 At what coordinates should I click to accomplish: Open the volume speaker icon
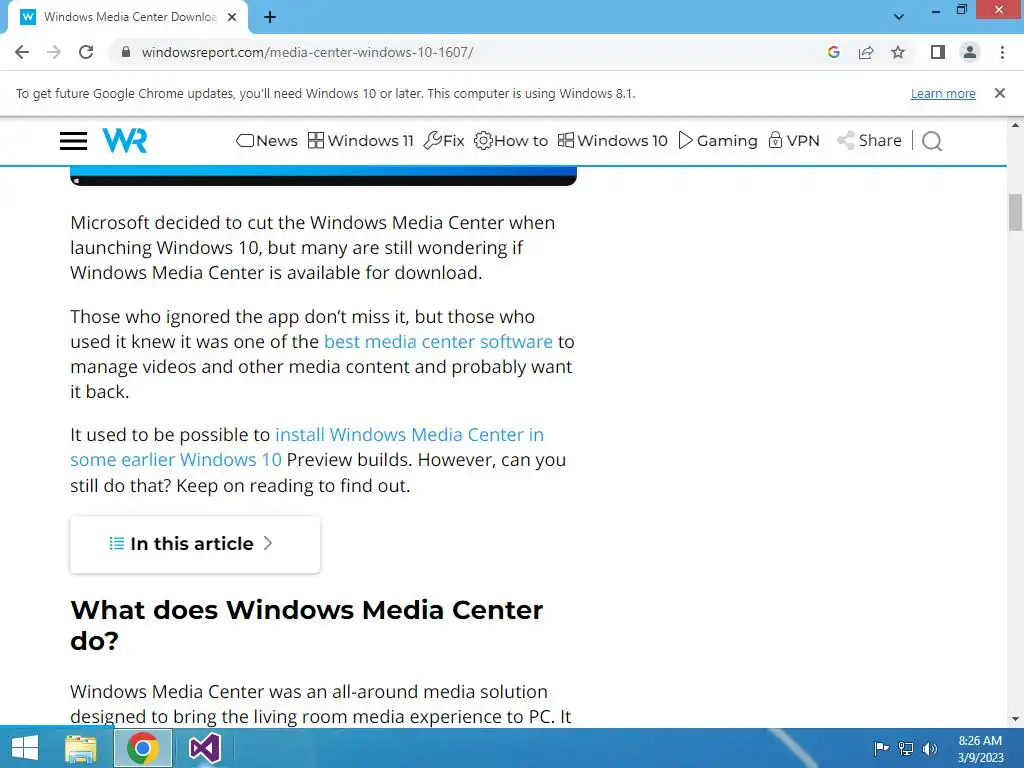930,748
